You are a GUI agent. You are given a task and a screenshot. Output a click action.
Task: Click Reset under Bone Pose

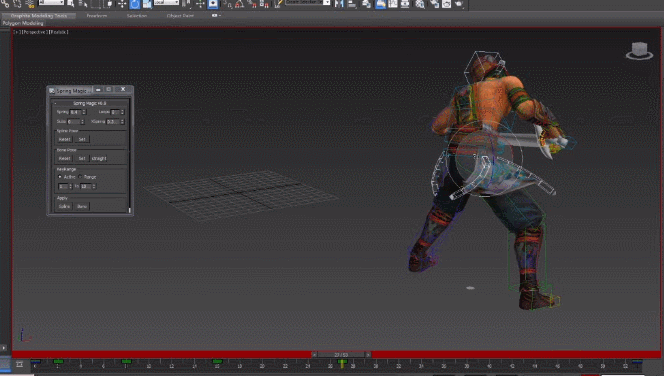[x=64, y=158]
